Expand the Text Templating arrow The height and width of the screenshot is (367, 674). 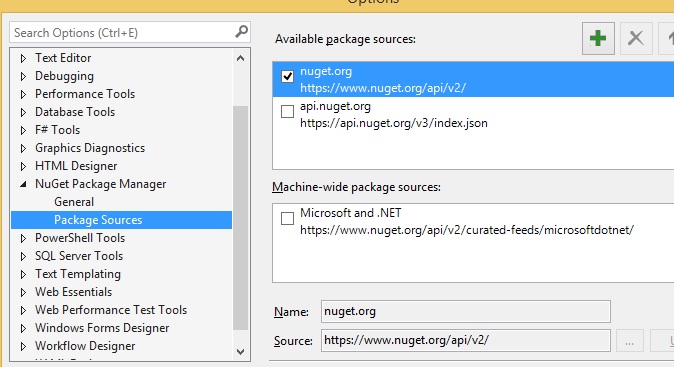(x=23, y=274)
